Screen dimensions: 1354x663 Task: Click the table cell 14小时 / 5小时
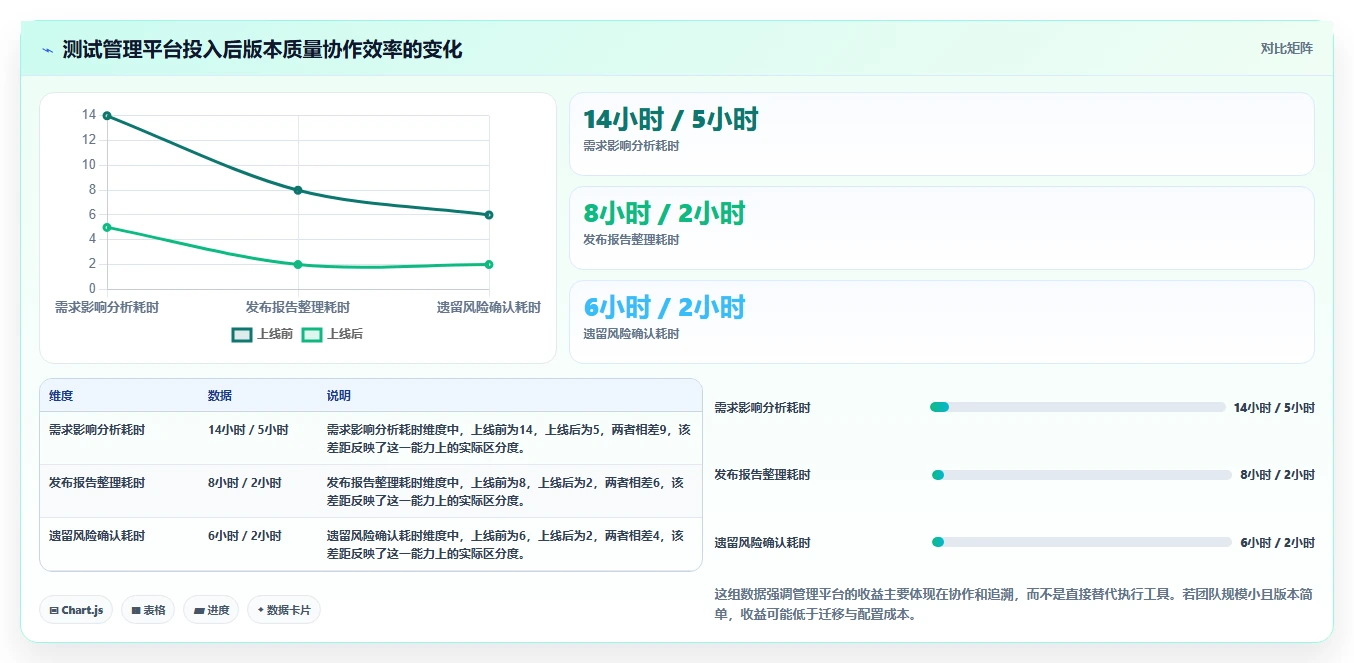(x=248, y=430)
